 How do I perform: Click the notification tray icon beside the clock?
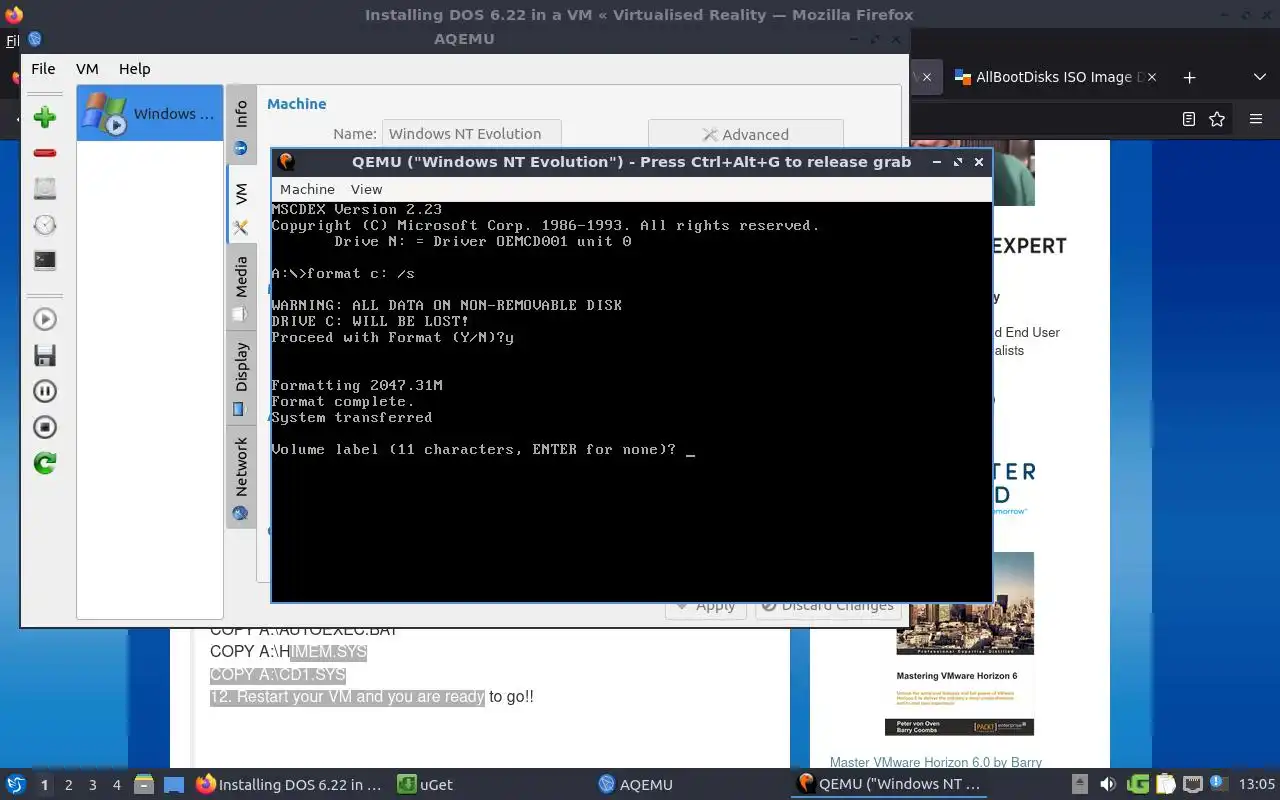tap(1218, 785)
